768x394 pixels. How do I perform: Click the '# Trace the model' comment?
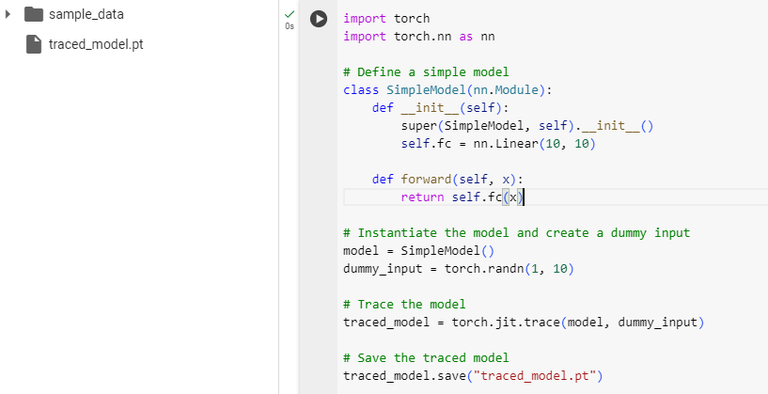point(405,304)
